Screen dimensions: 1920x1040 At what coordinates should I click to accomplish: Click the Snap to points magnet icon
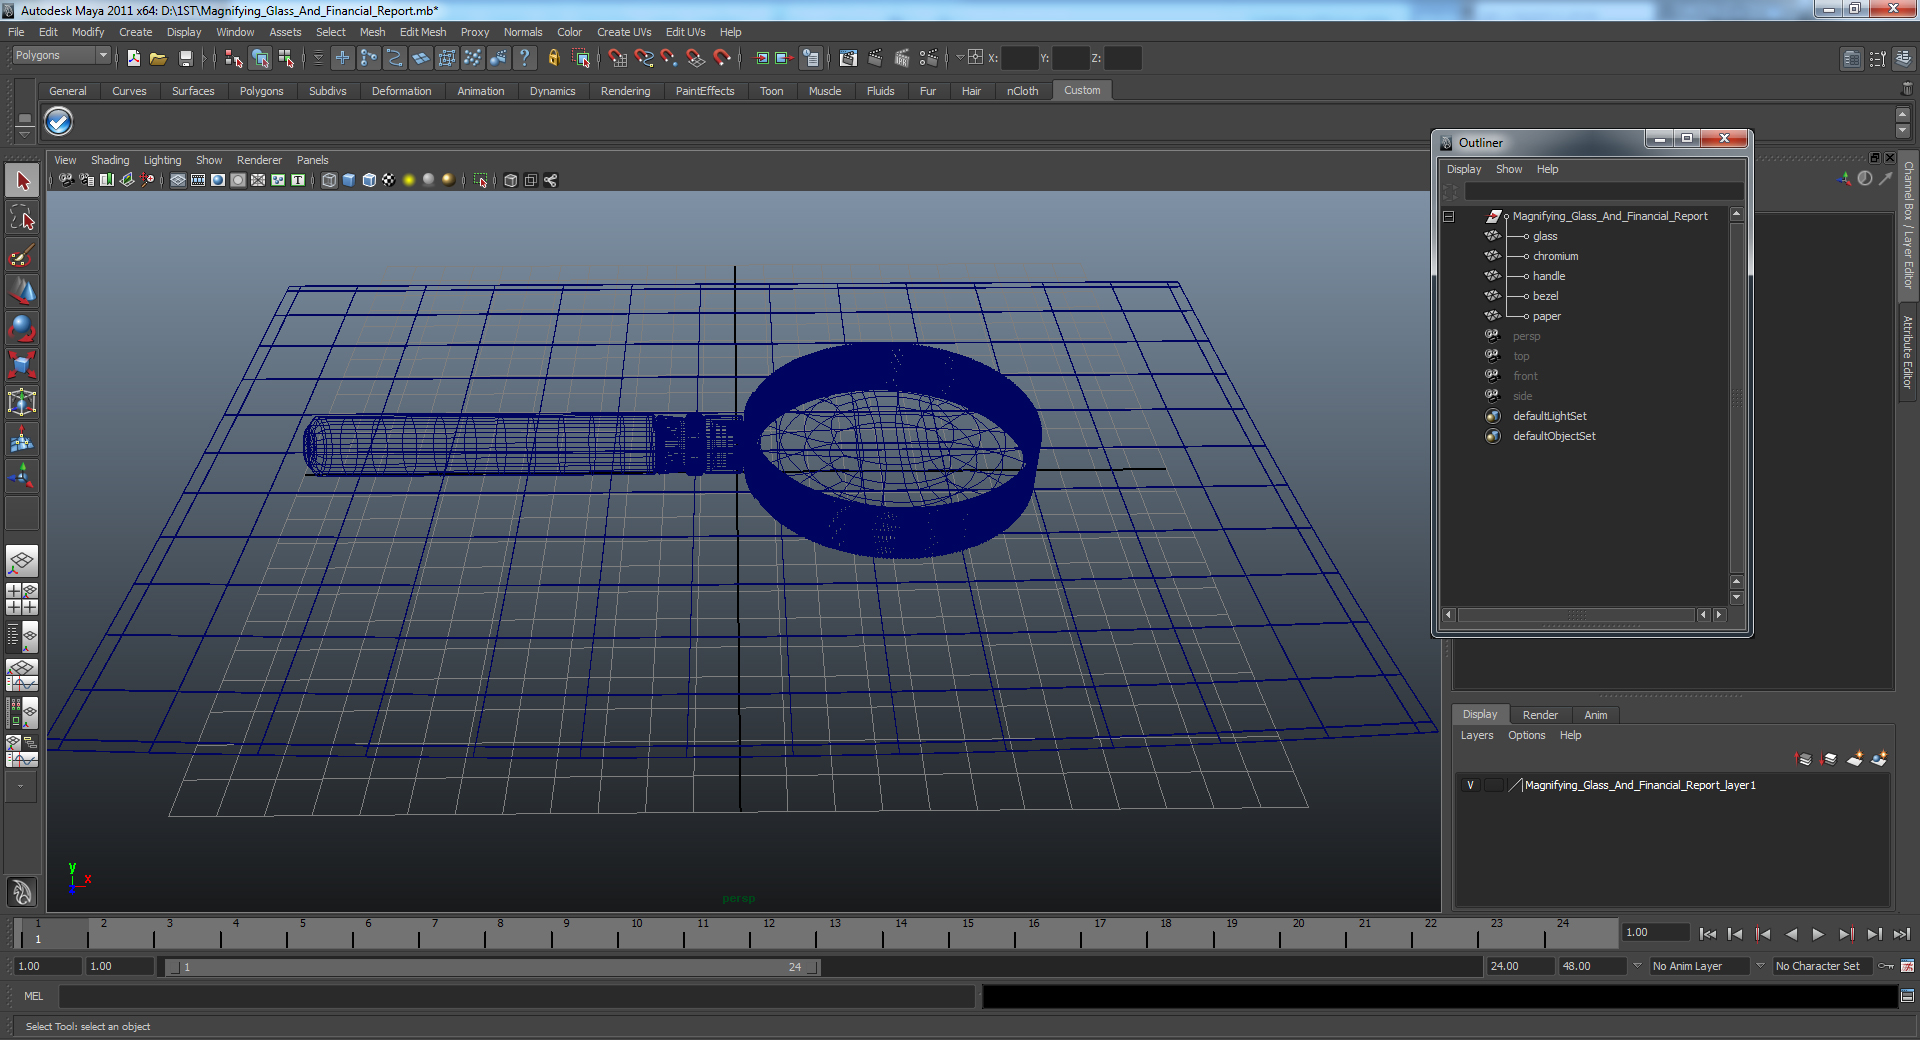coord(670,58)
